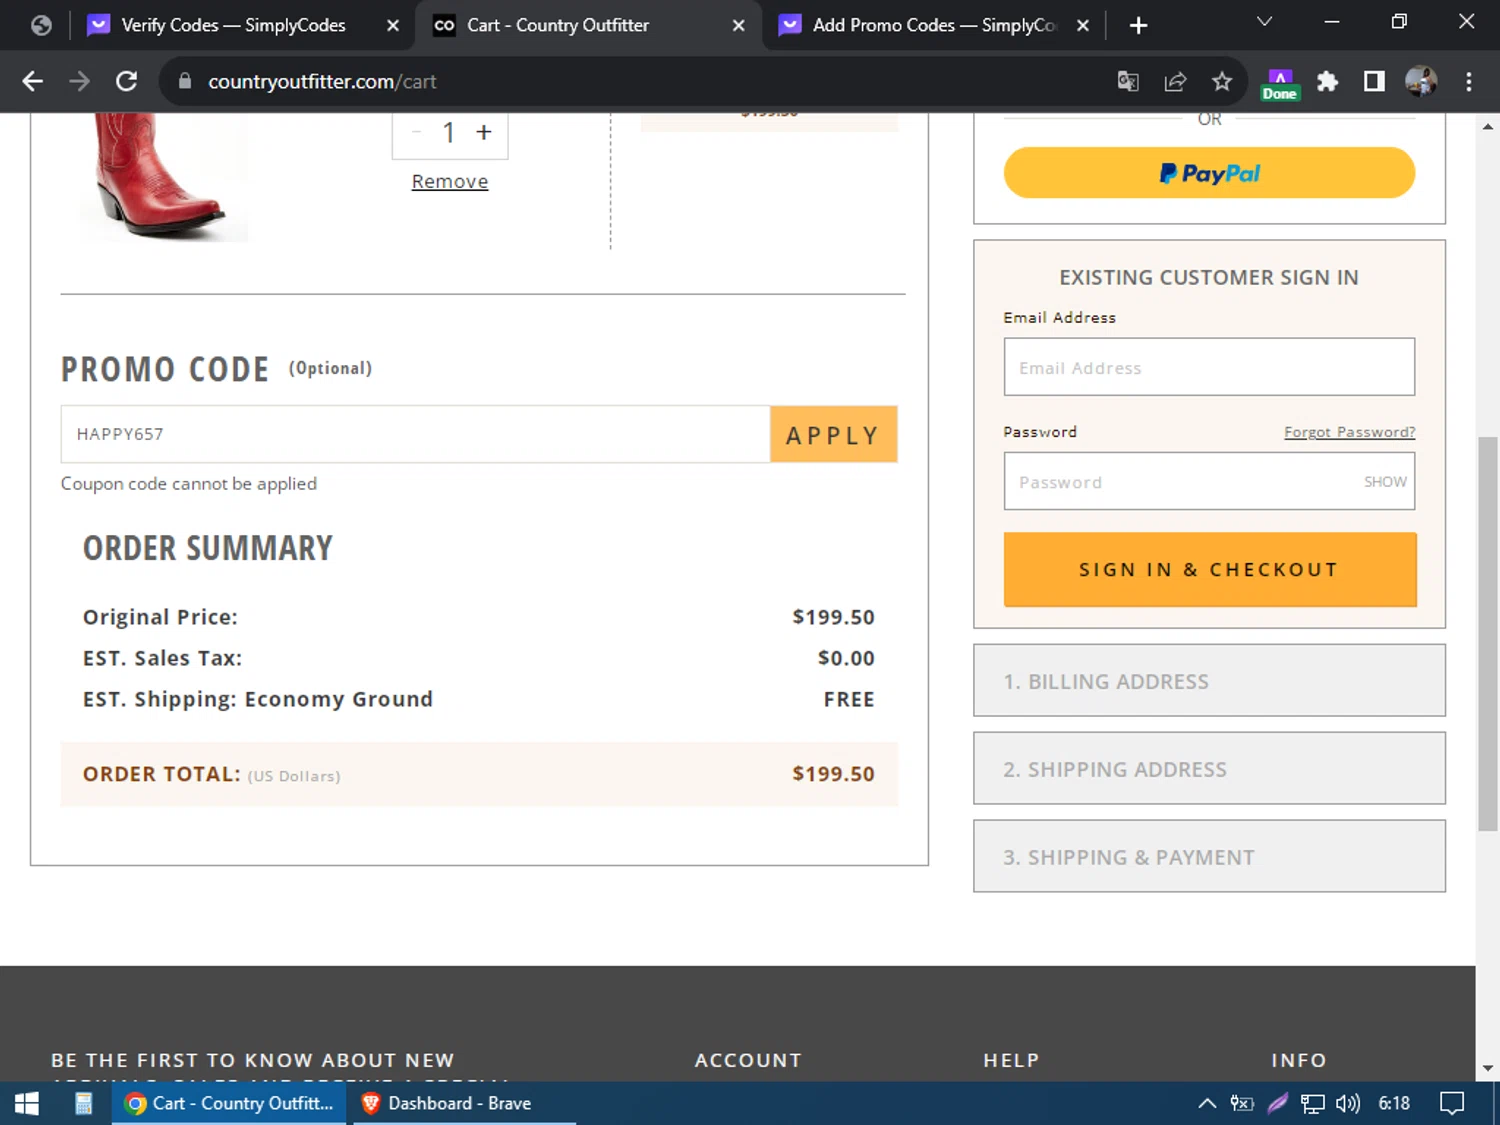Click the ACCOUNT footer heading
The width and height of the screenshot is (1500, 1125).
(748, 1060)
